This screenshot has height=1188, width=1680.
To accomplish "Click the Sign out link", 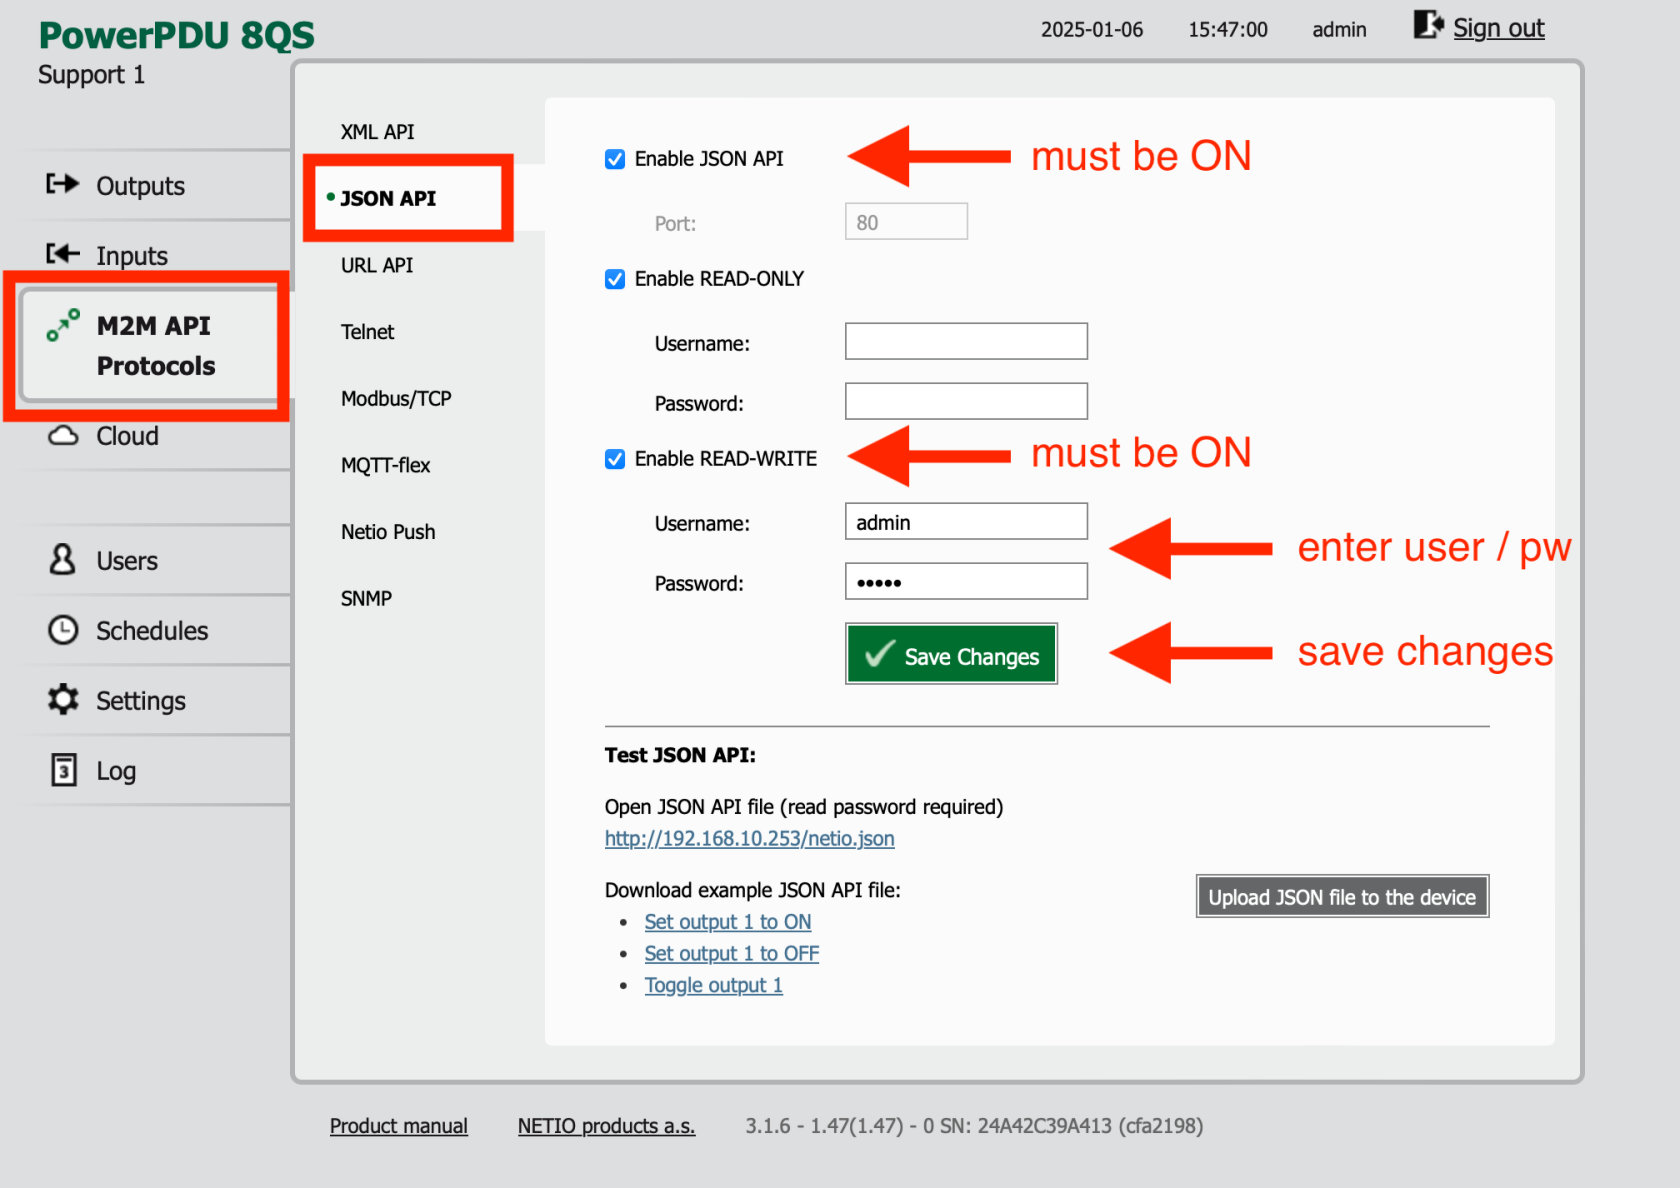I will click(1498, 28).
